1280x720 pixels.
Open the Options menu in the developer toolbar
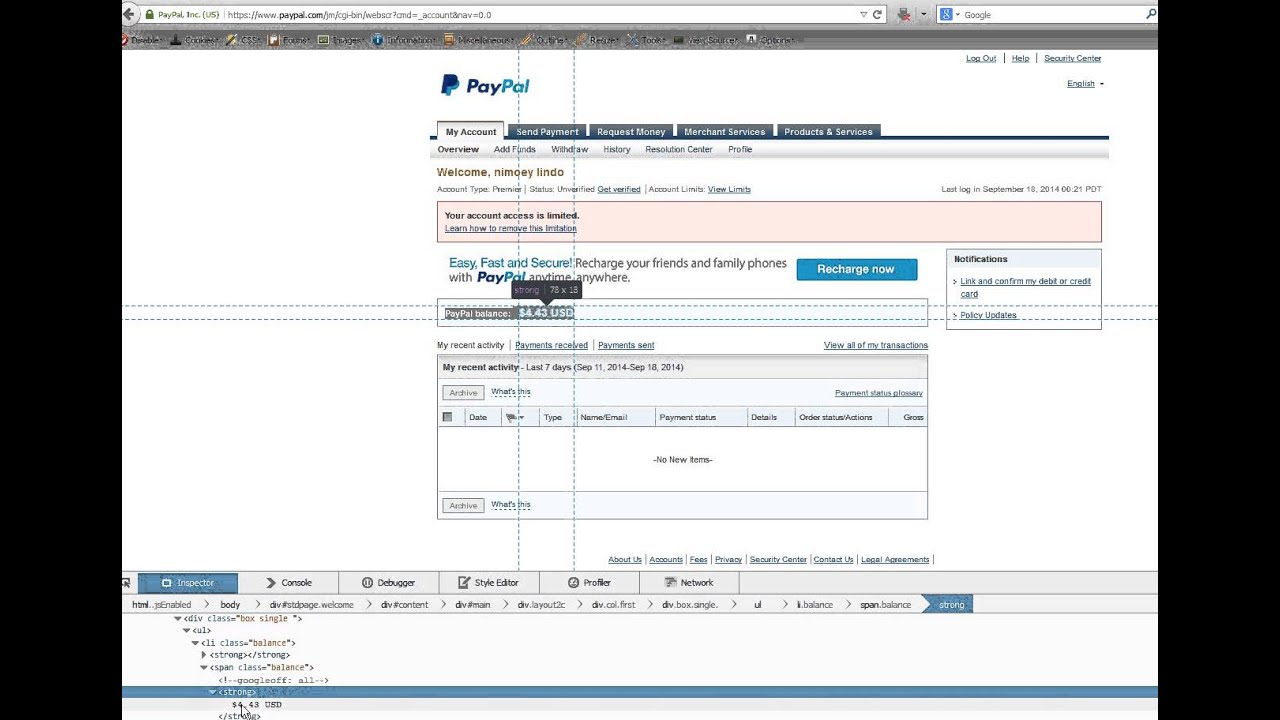click(770, 40)
